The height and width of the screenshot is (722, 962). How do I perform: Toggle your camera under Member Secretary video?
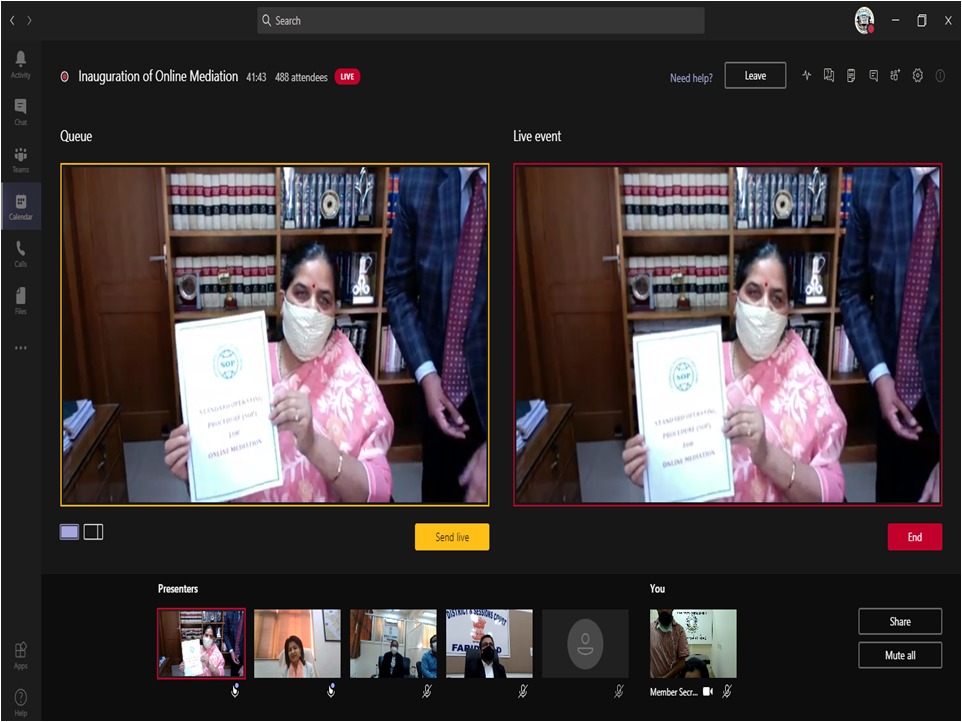tap(708, 691)
